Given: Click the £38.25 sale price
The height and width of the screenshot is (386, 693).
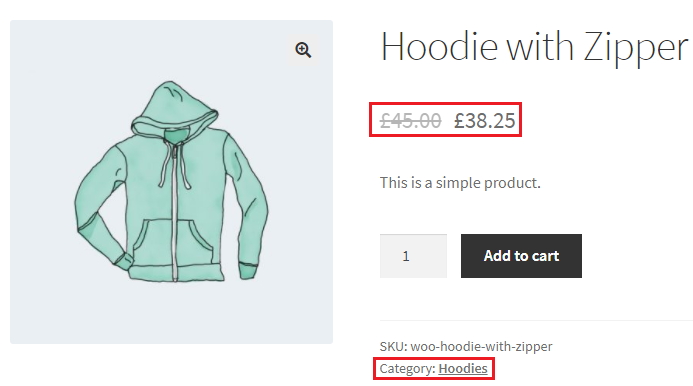Looking at the screenshot, I should coord(485,120).
